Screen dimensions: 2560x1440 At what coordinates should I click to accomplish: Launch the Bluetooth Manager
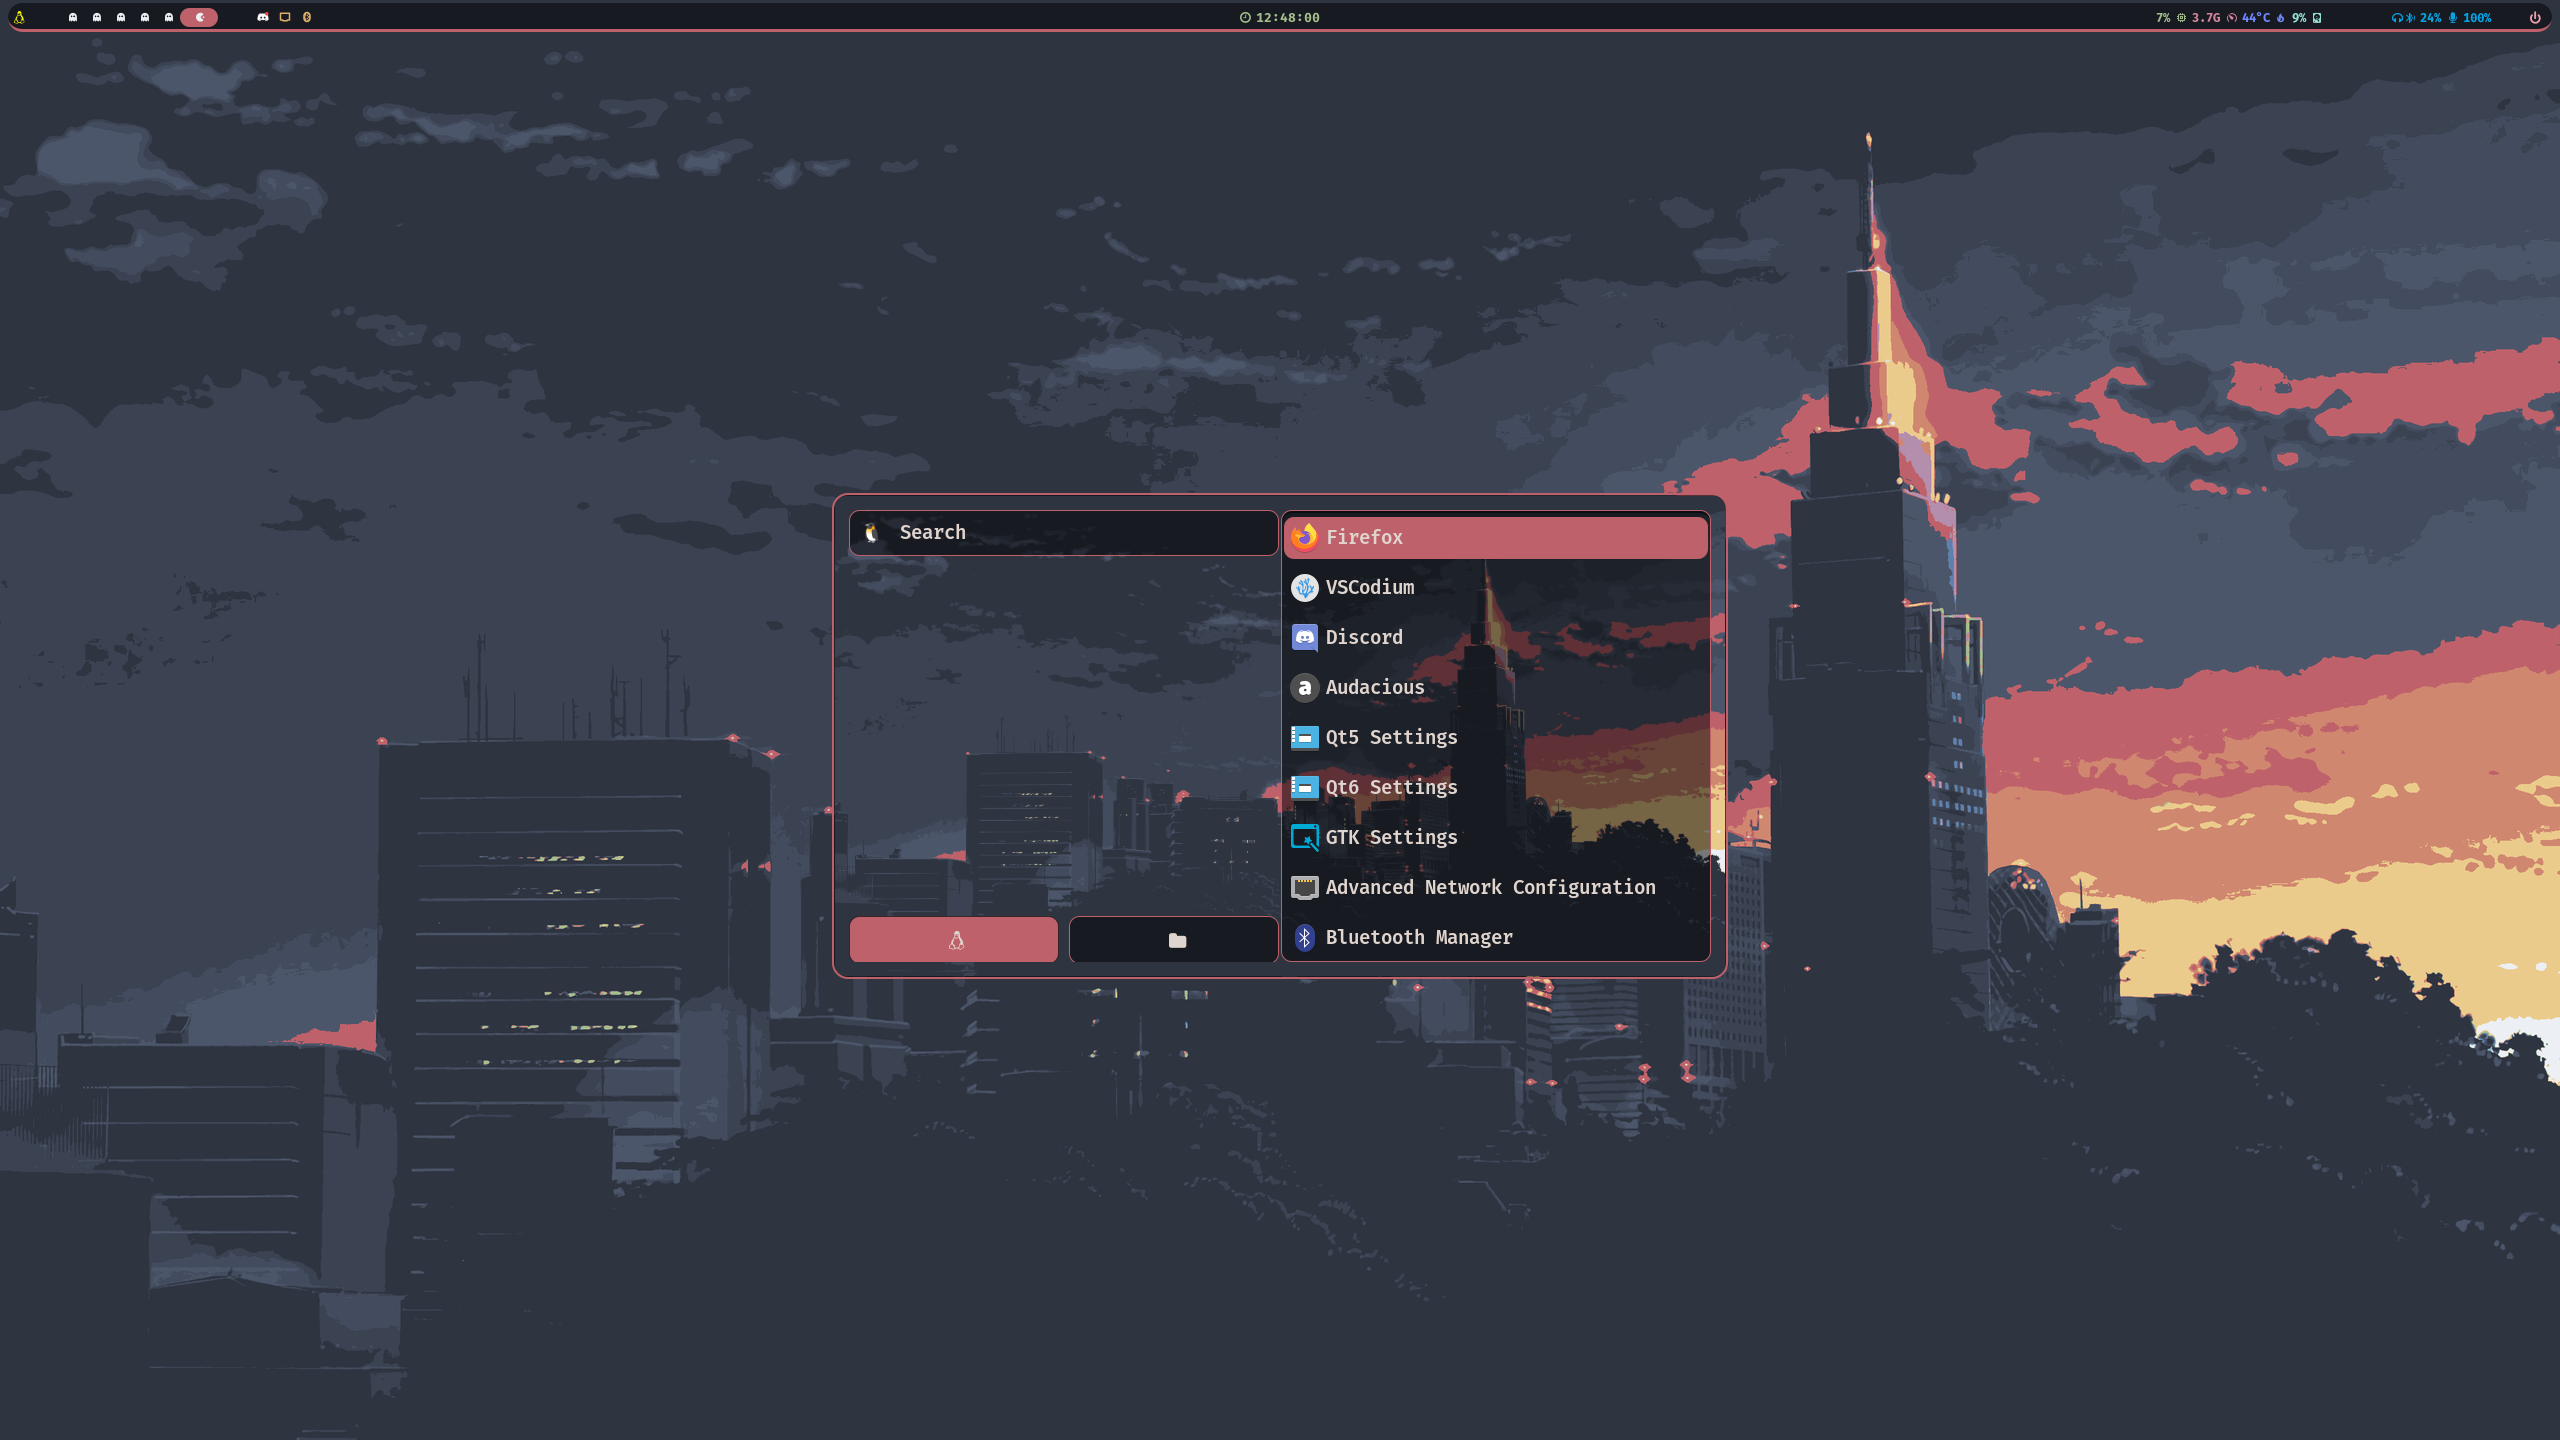1420,937
